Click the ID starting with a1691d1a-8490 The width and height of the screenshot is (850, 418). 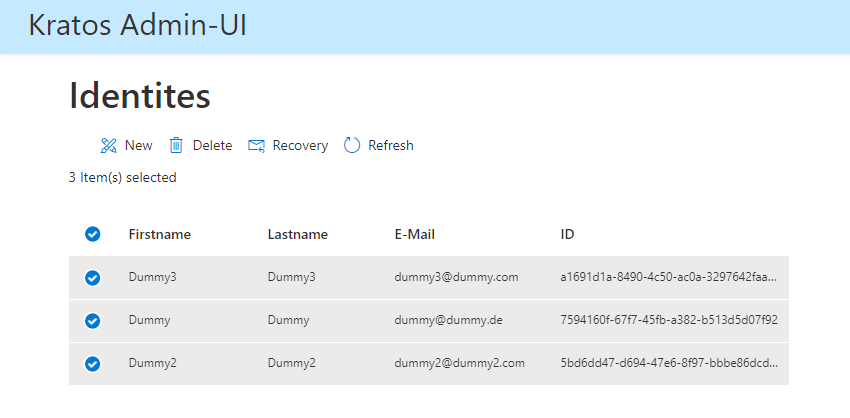(669, 277)
